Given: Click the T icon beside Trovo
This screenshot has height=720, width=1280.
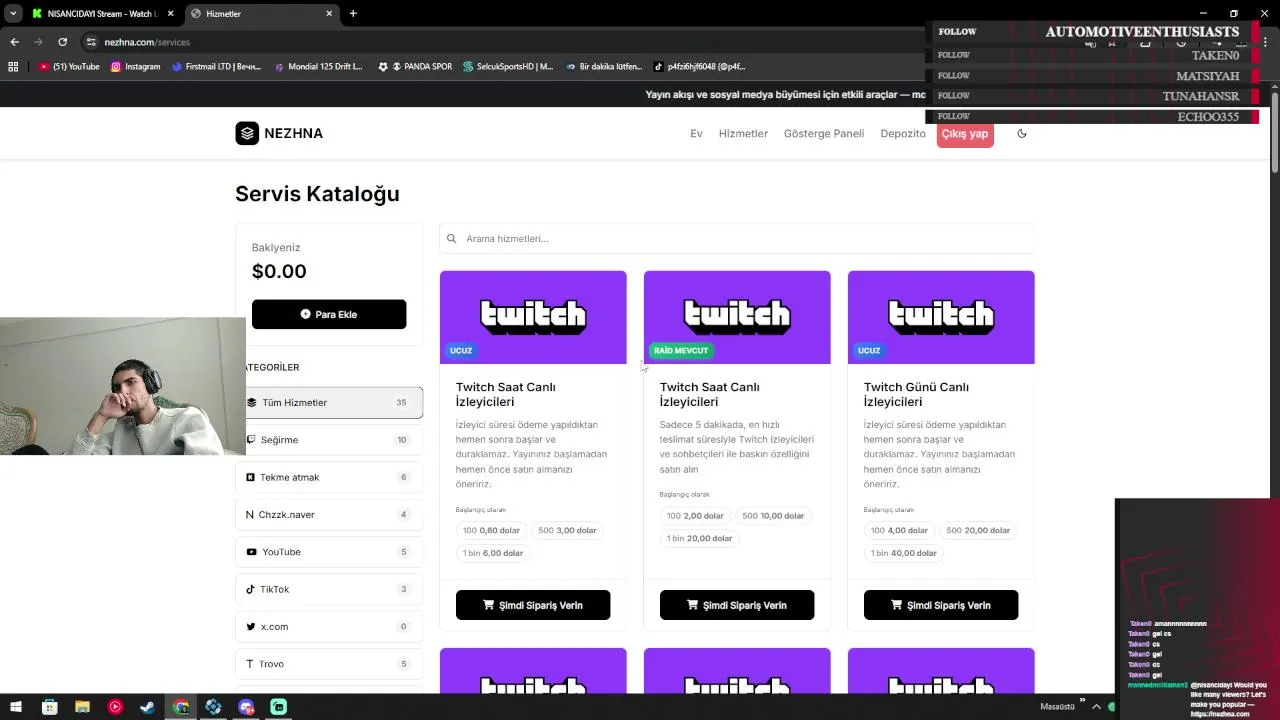Looking at the screenshot, I should tap(250, 664).
